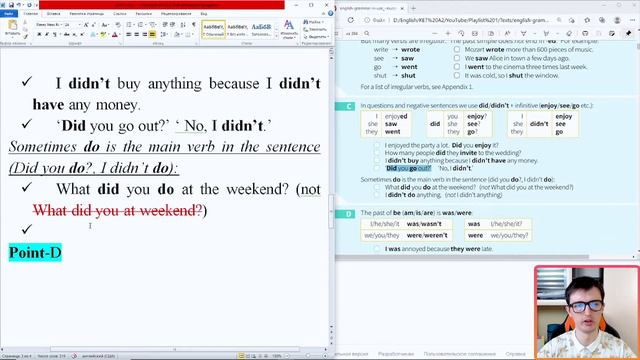The image size is (640, 360).
Task: Click the Paste button in Word ribbon
Action: point(12,28)
